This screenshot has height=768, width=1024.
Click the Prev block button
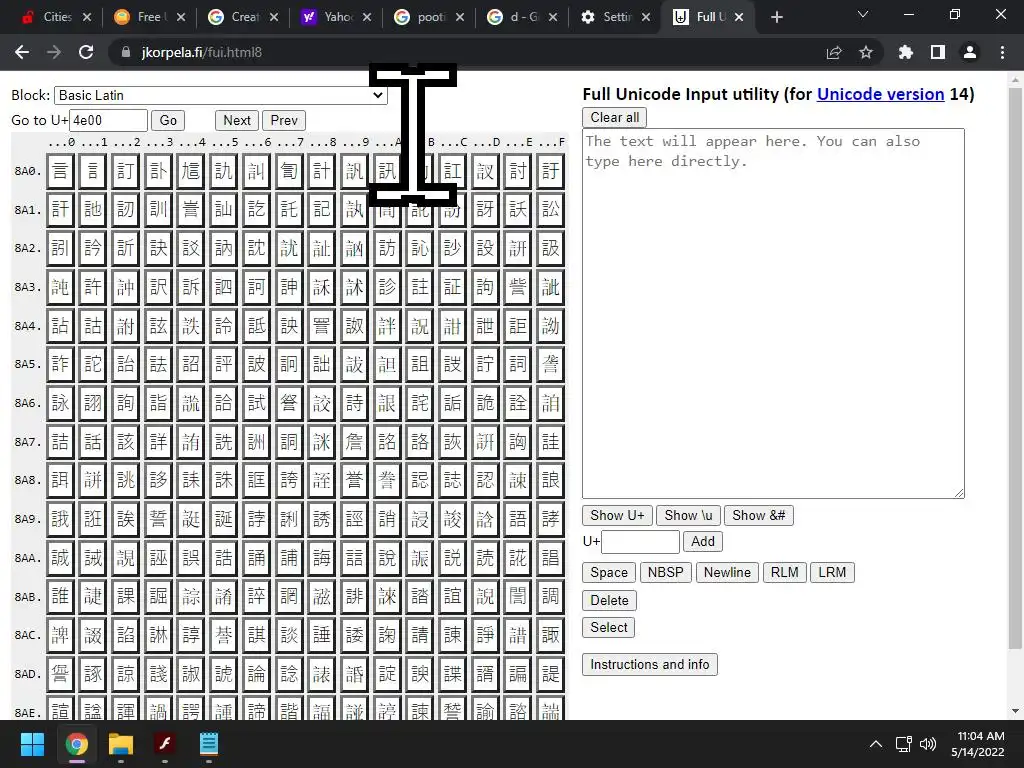click(283, 120)
